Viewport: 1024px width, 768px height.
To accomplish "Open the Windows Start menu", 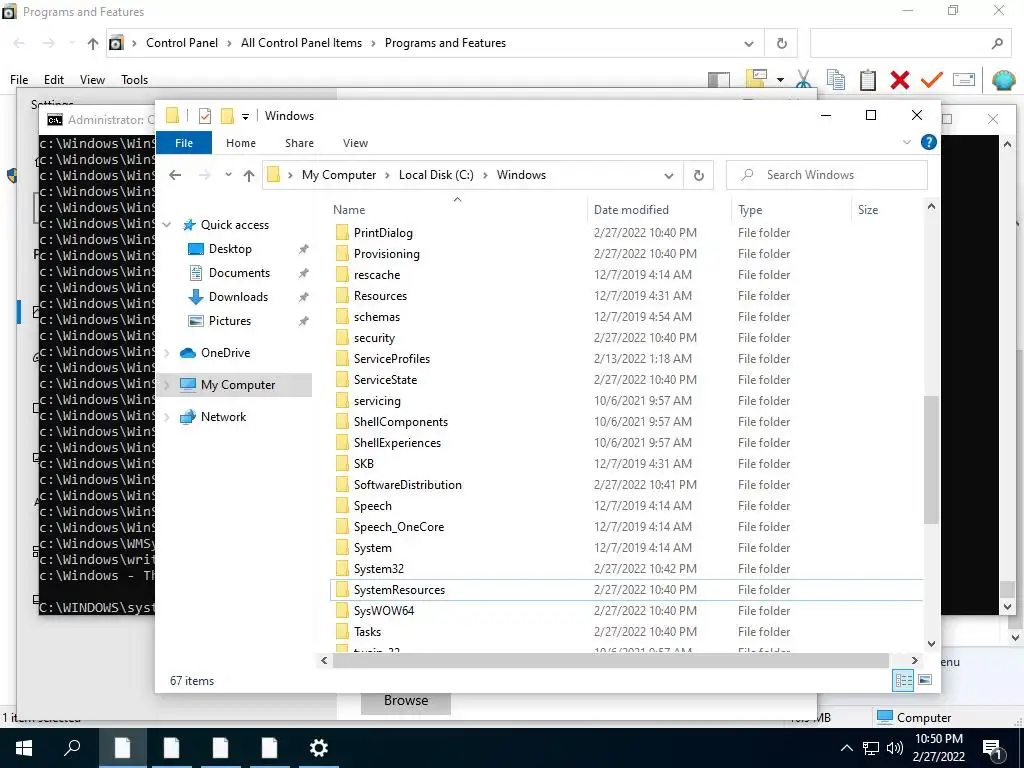I will [24, 748].
